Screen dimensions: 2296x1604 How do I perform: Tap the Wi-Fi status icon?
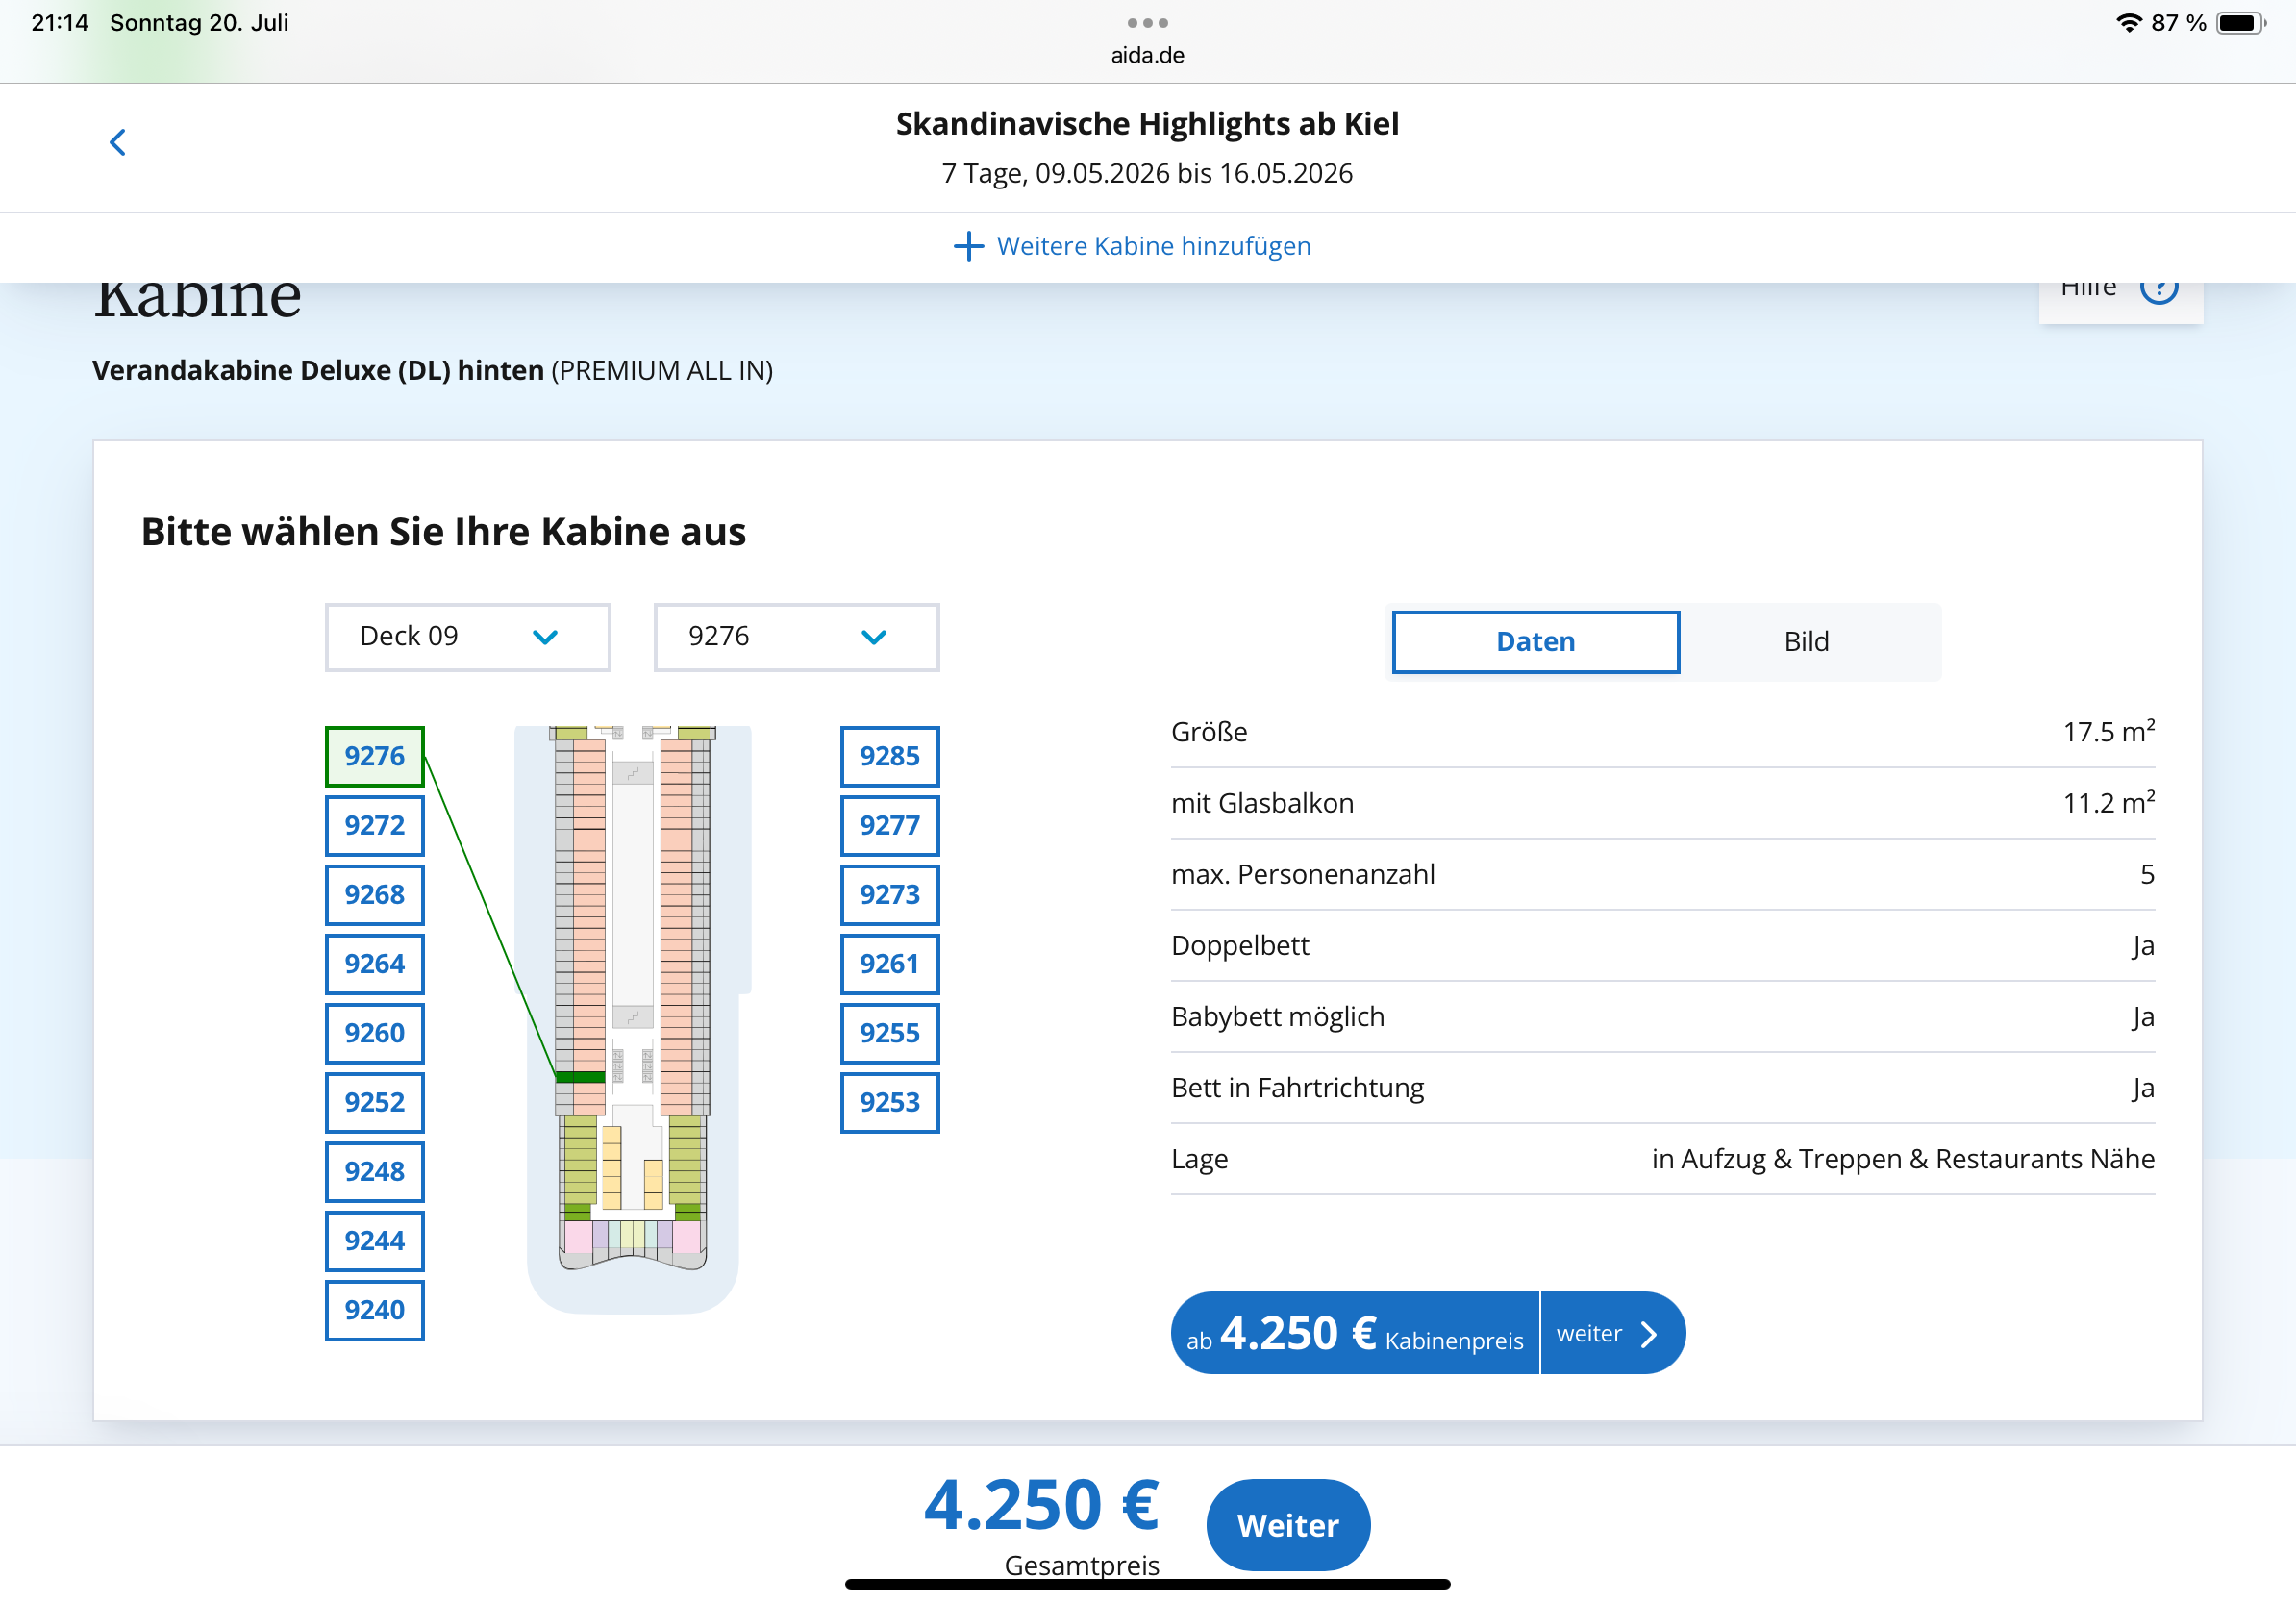point(2128,22)
